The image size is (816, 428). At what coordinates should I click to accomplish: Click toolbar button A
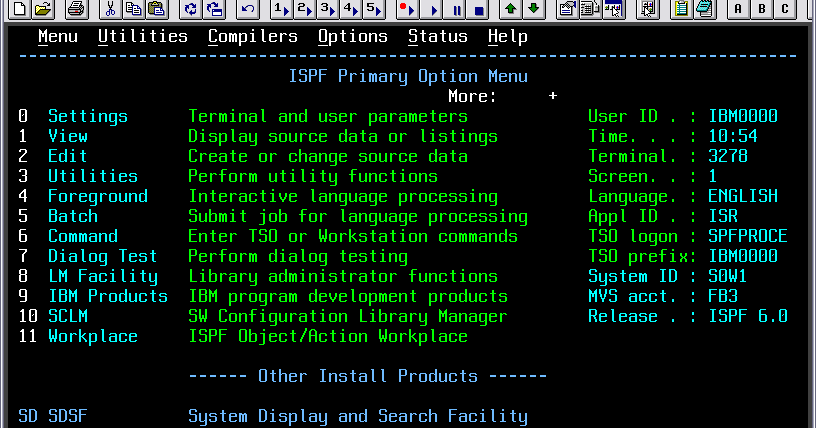pos(737,8)
